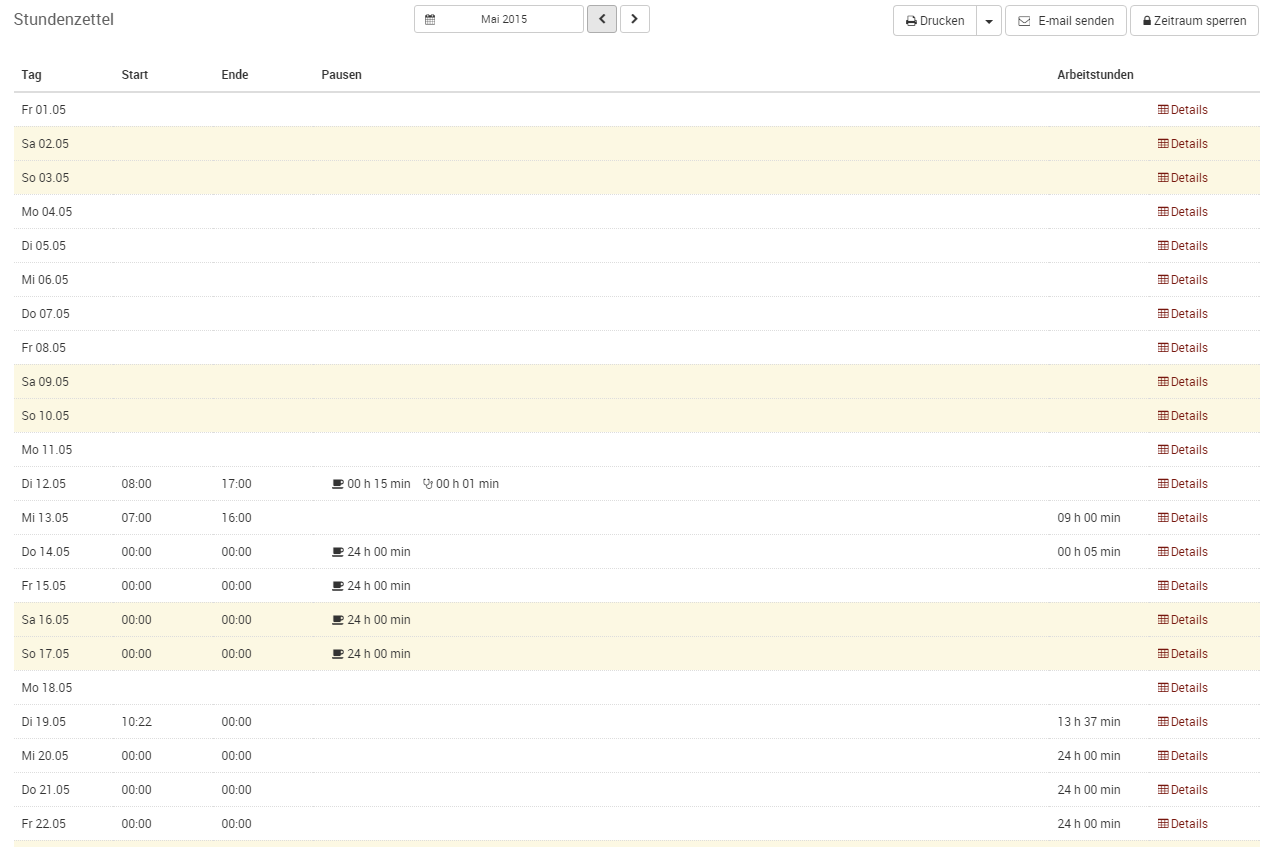Go to previous month with left chevron
This screenshot has width=1270, height=847.
tap(601, 19)
